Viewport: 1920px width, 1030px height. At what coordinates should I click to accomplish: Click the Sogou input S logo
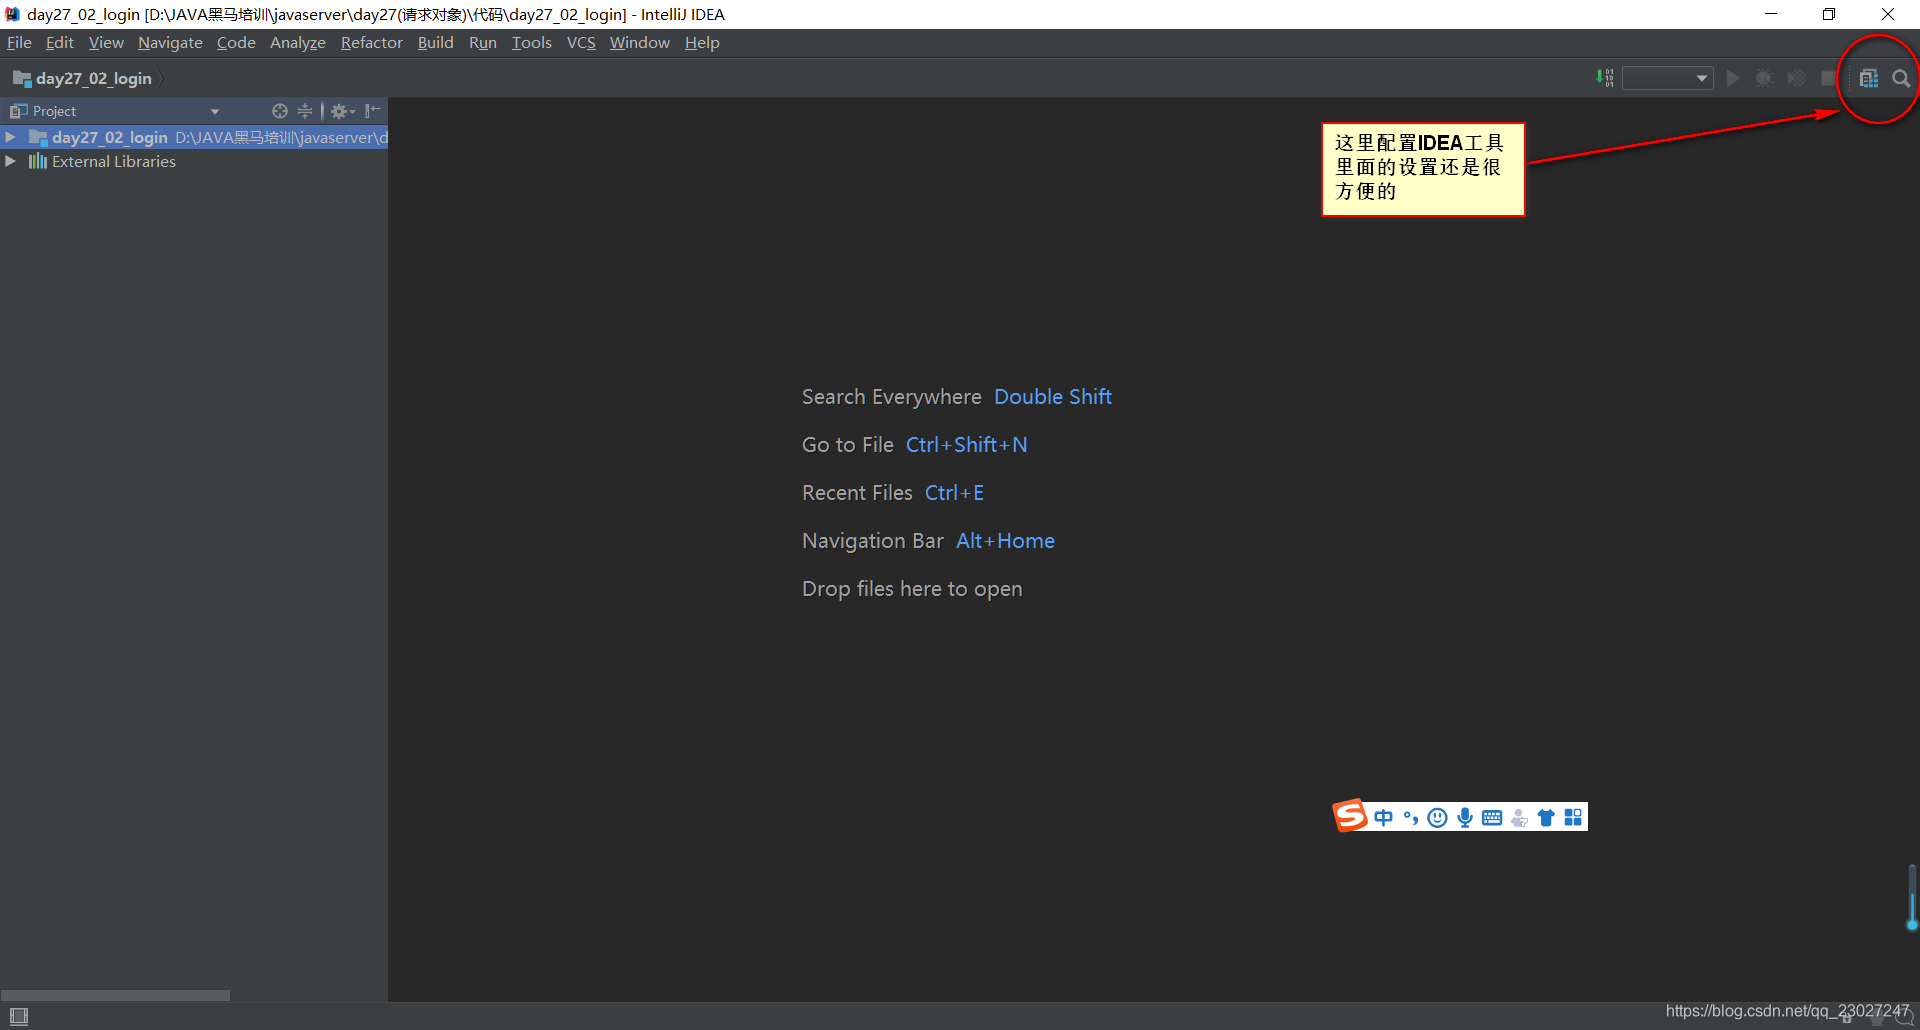[x=1350, y=816]
